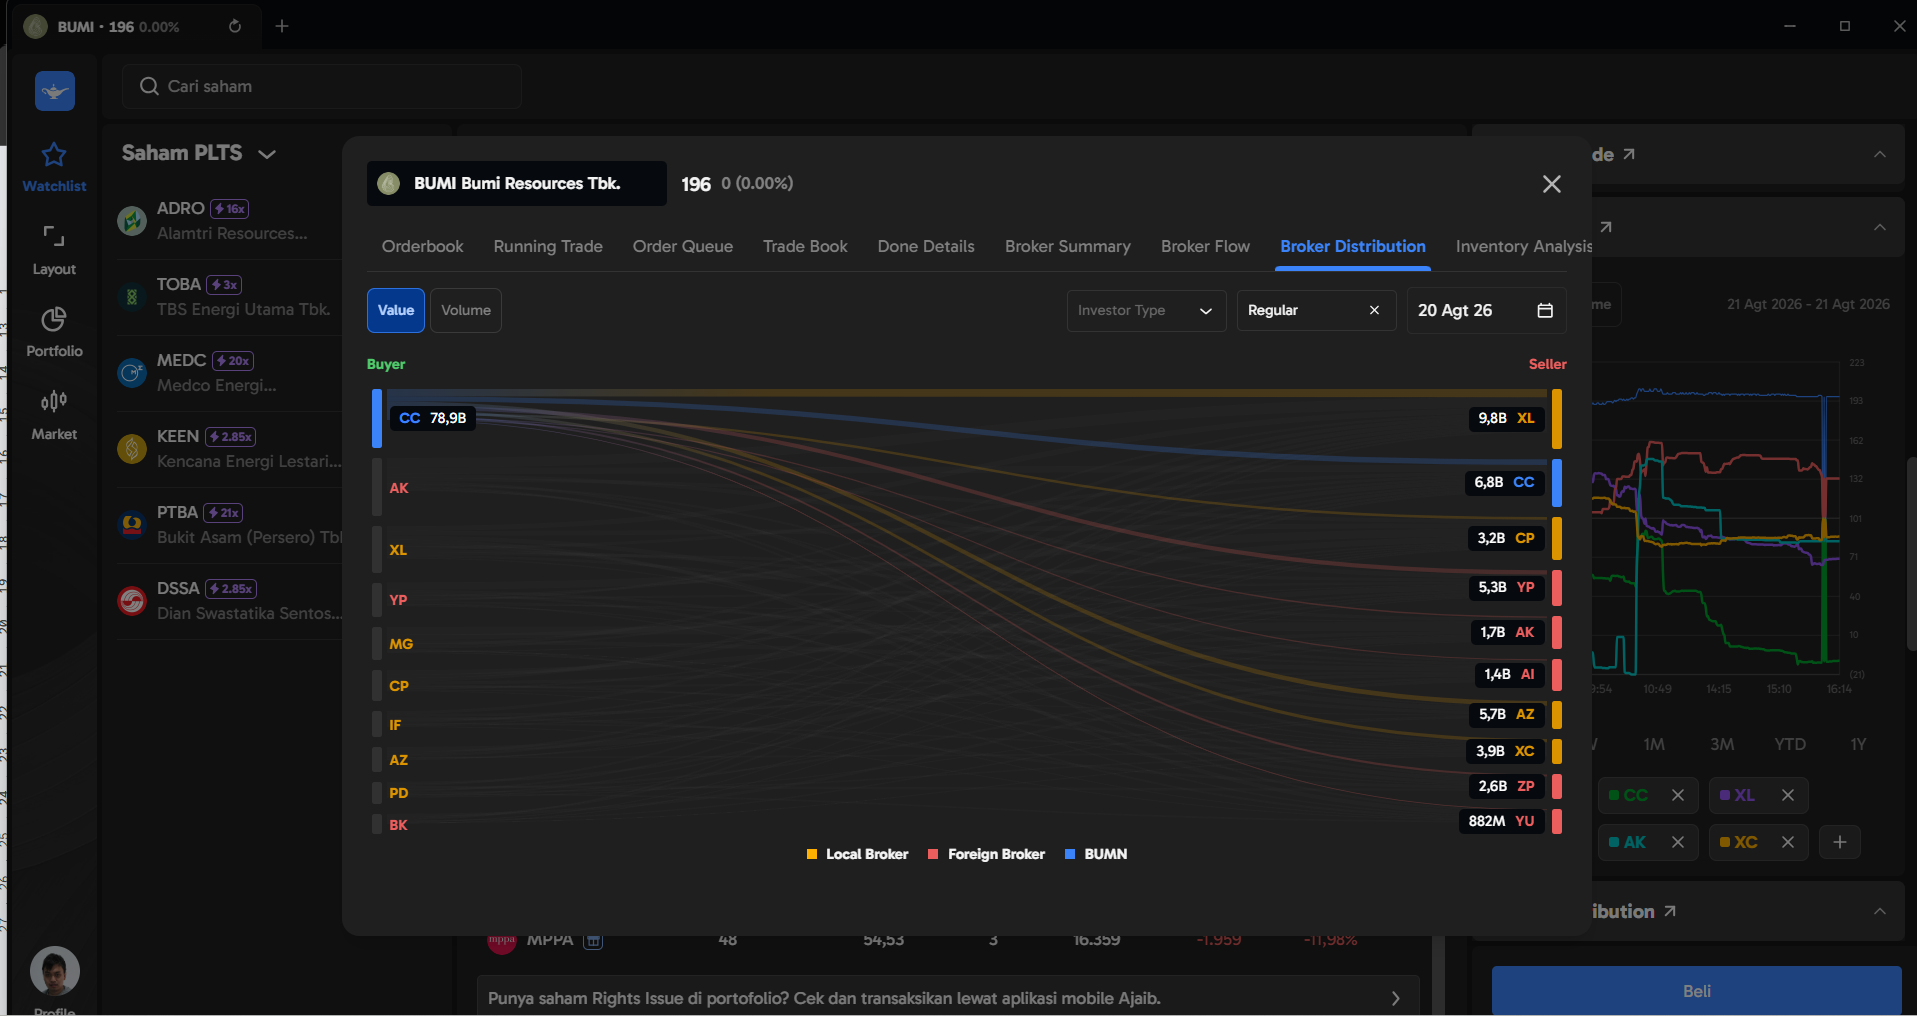Focus the Cari saham search field
Image resolution: width=1917 pixels, height=1016 pixels.
pyautogui.click(x=322, y=86)
